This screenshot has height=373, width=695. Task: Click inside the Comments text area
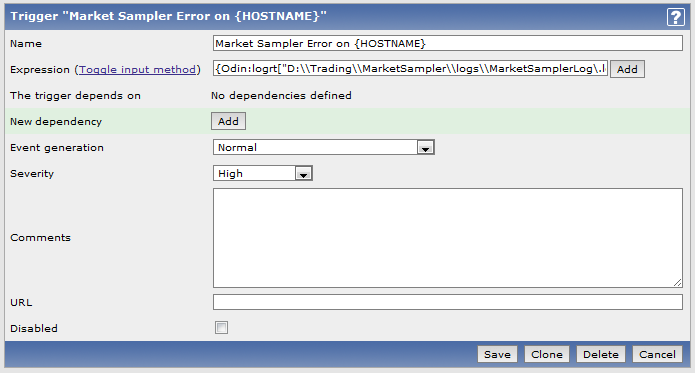[x=448, y=238]
